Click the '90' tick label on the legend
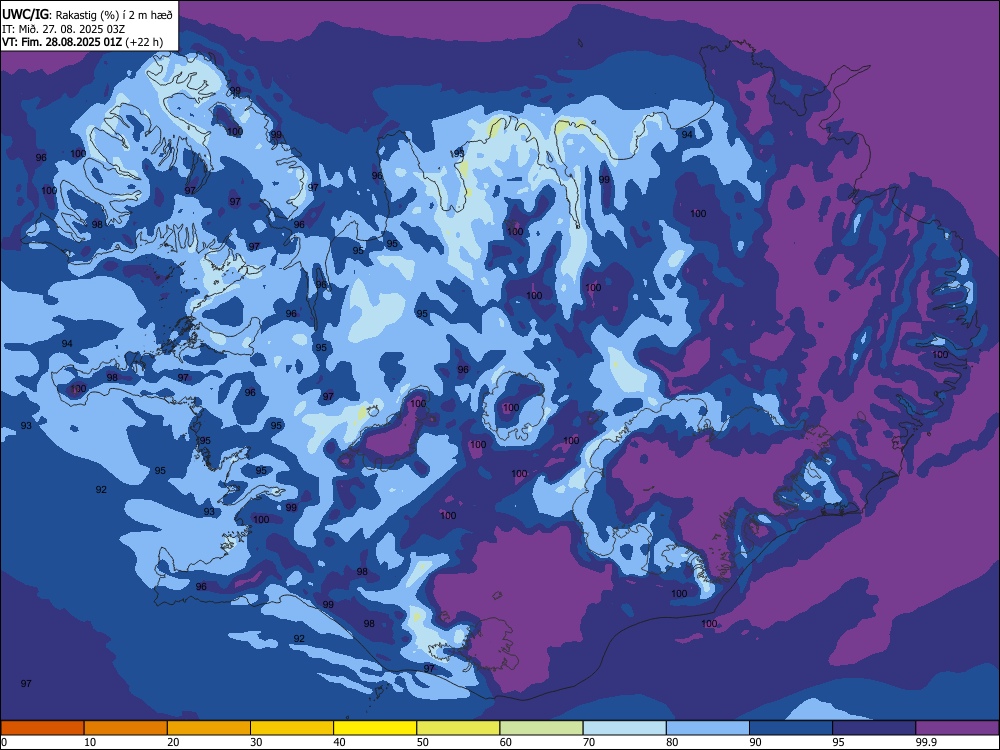This screenshot has height=750, width=1000. tap(756, 742)
